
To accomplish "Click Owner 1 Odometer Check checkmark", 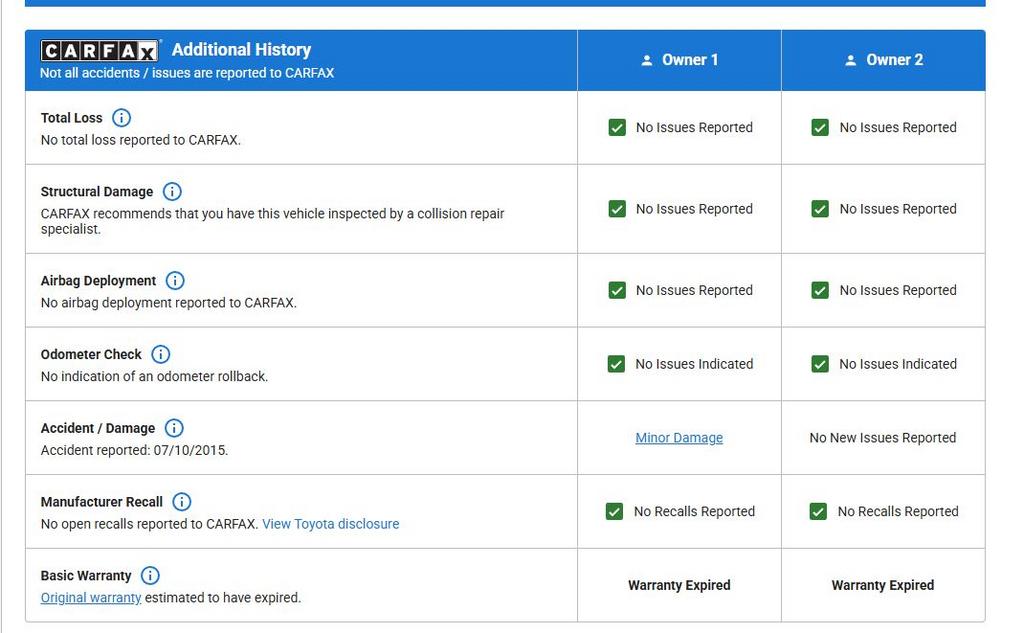I will [616, 364].
